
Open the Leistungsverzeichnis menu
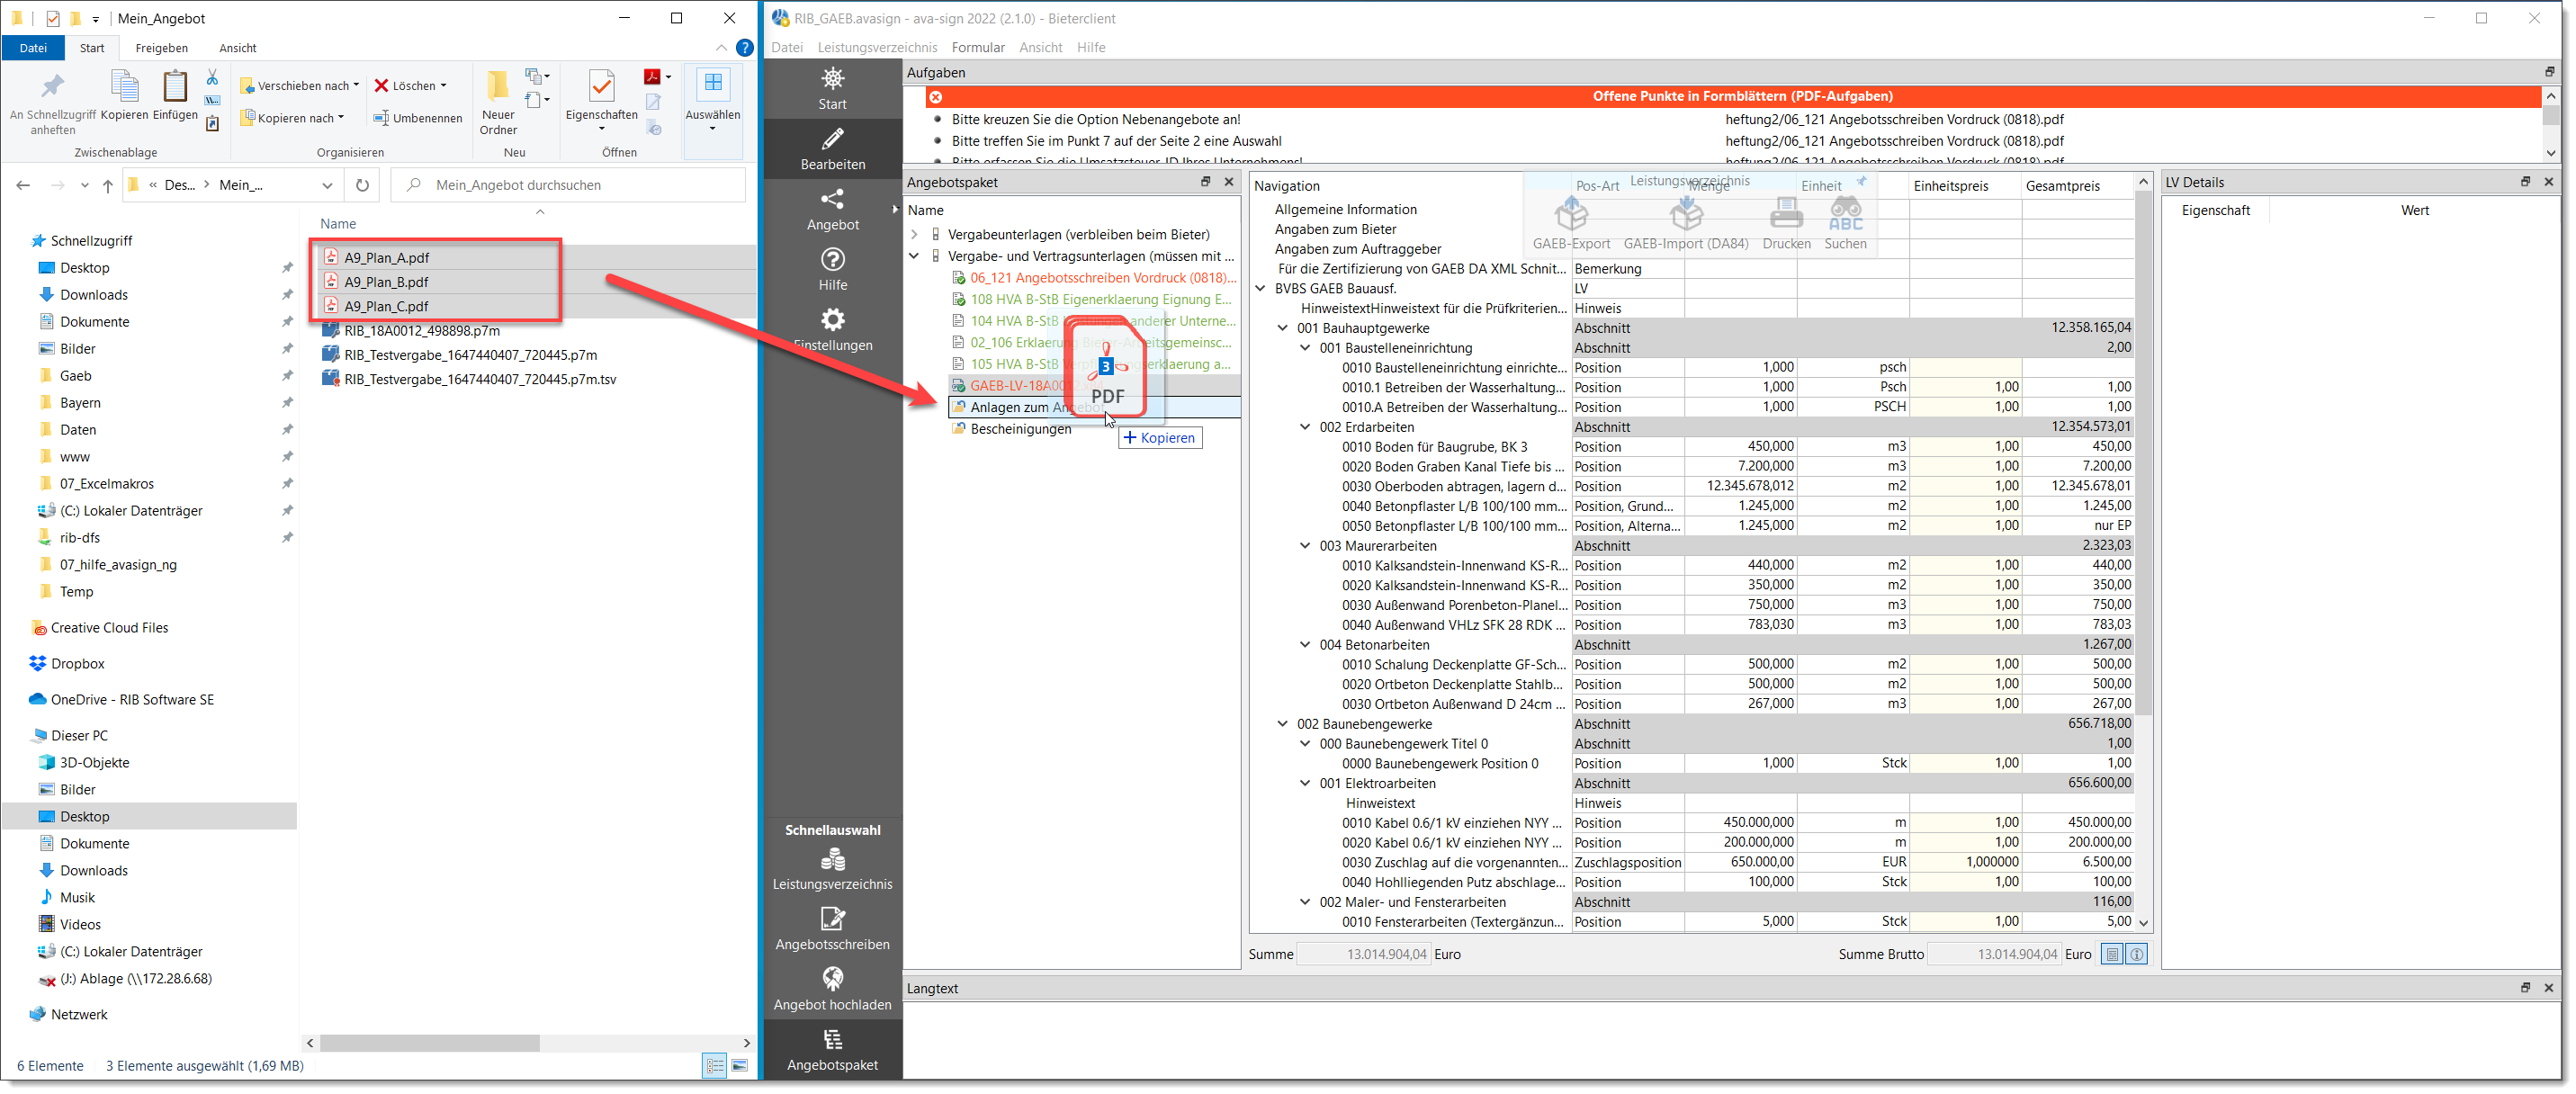click(x=877, y=47)
